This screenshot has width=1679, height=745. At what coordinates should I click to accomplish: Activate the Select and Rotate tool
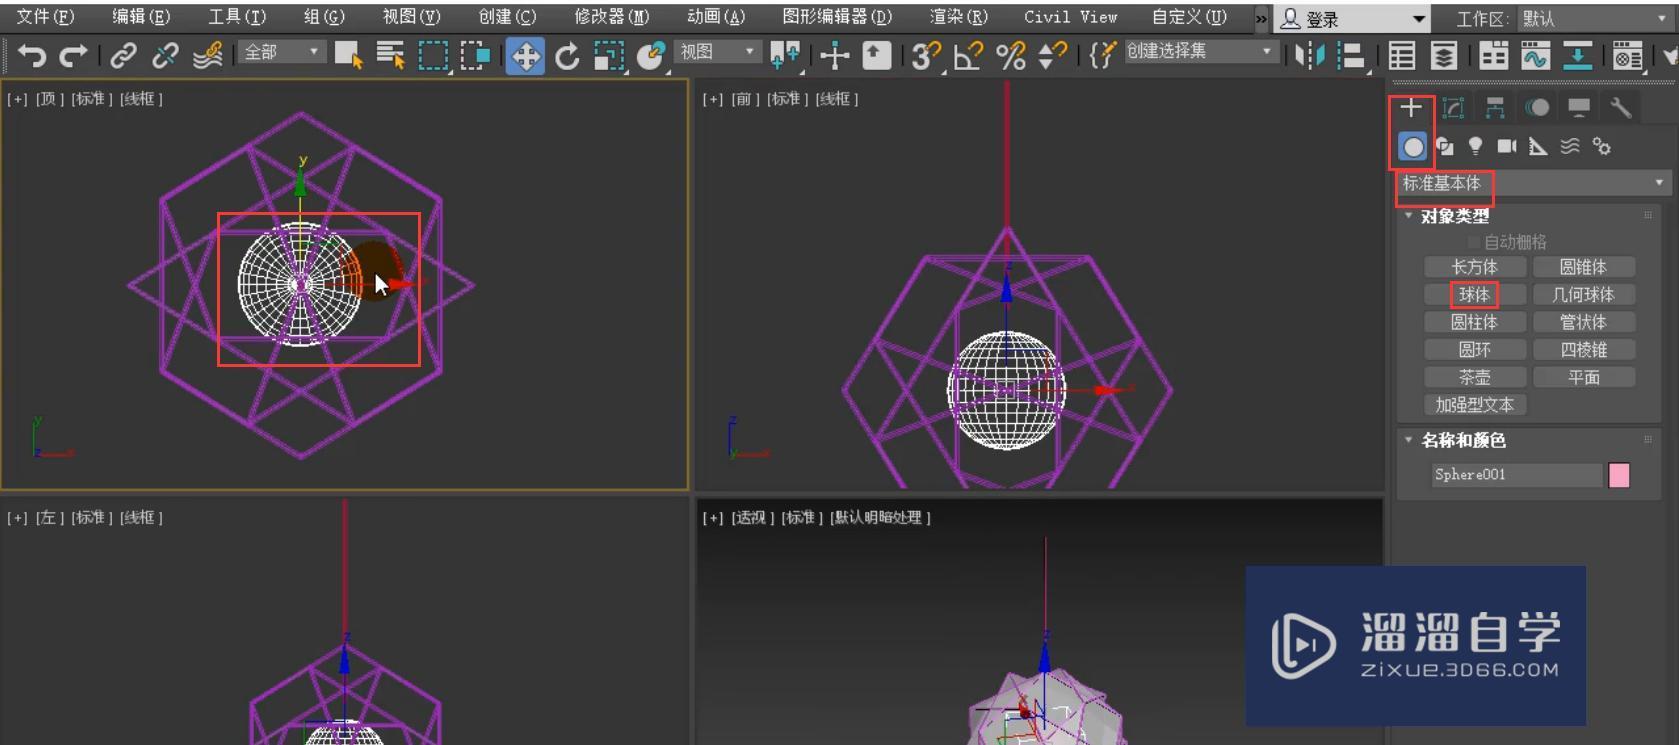(x=567, y=55)
